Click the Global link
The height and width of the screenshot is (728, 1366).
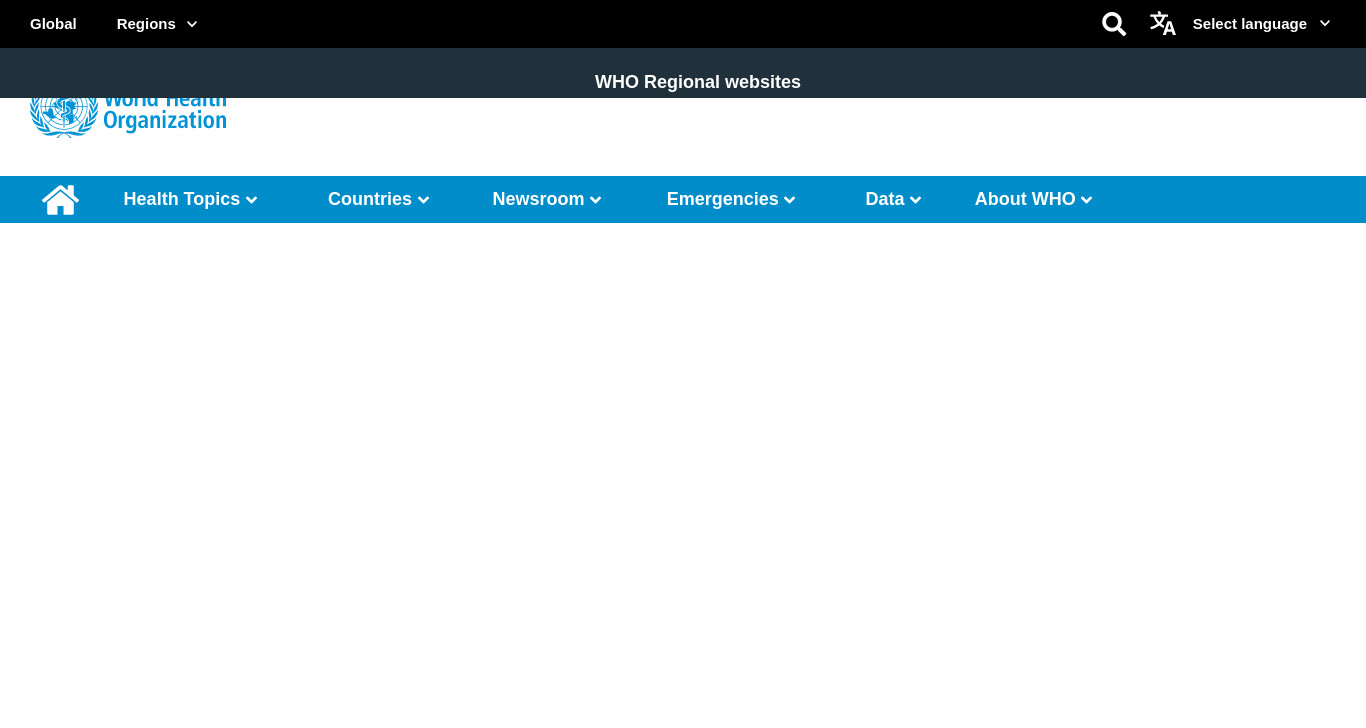pyautogui.click(x=53, y=24)
